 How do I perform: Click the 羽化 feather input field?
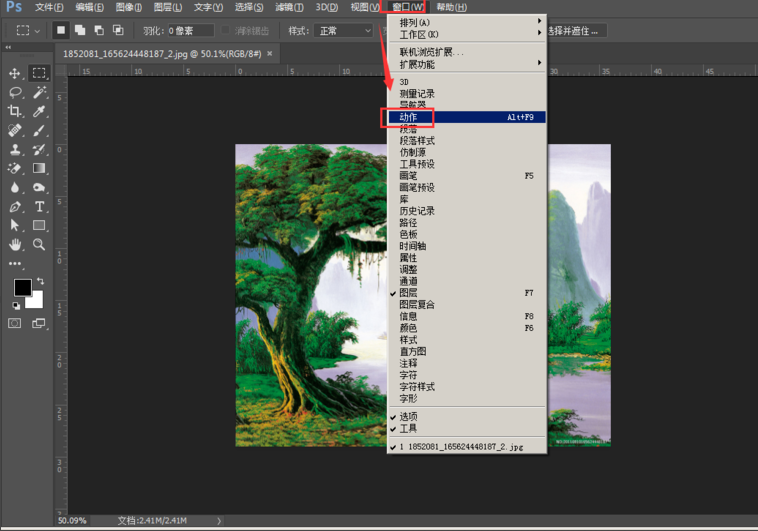click(189, 31)
